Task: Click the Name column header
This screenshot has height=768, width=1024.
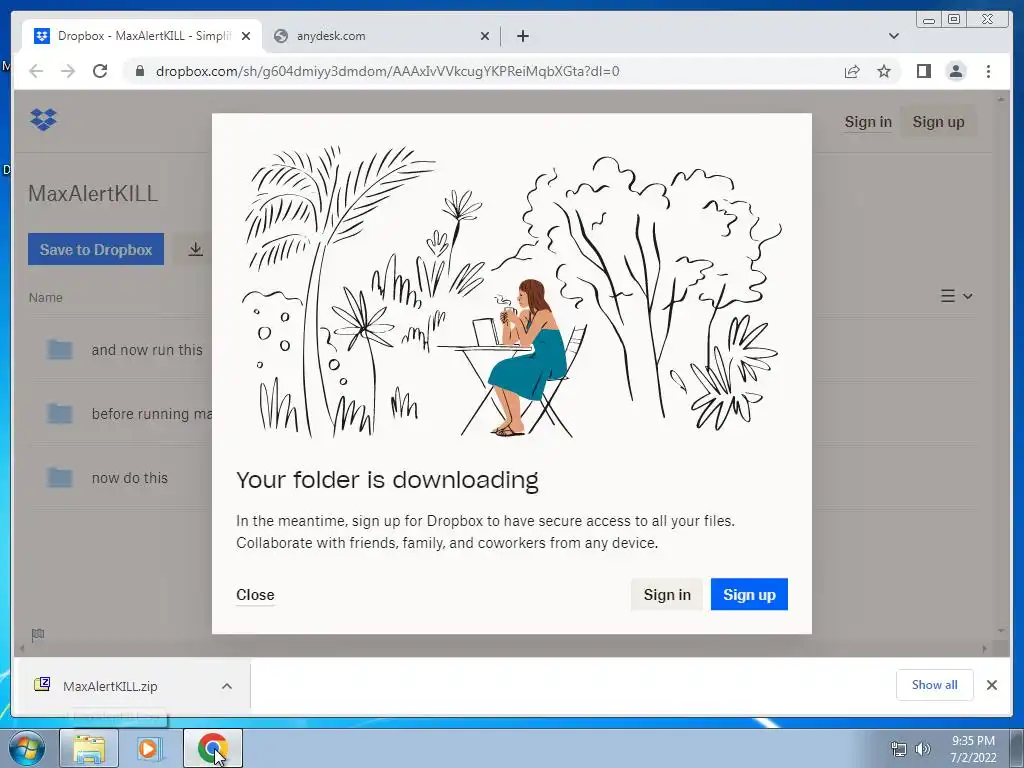Action: [46, 297]
